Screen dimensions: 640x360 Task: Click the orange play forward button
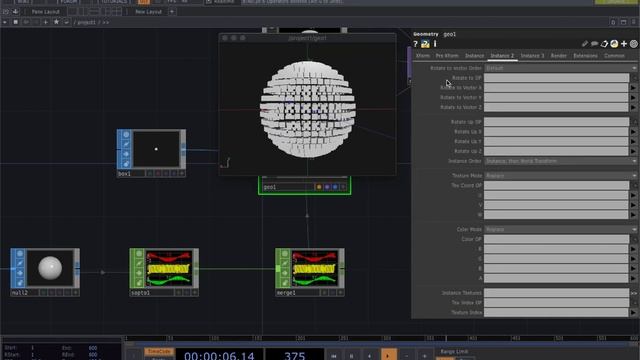(x=389, y=355)
